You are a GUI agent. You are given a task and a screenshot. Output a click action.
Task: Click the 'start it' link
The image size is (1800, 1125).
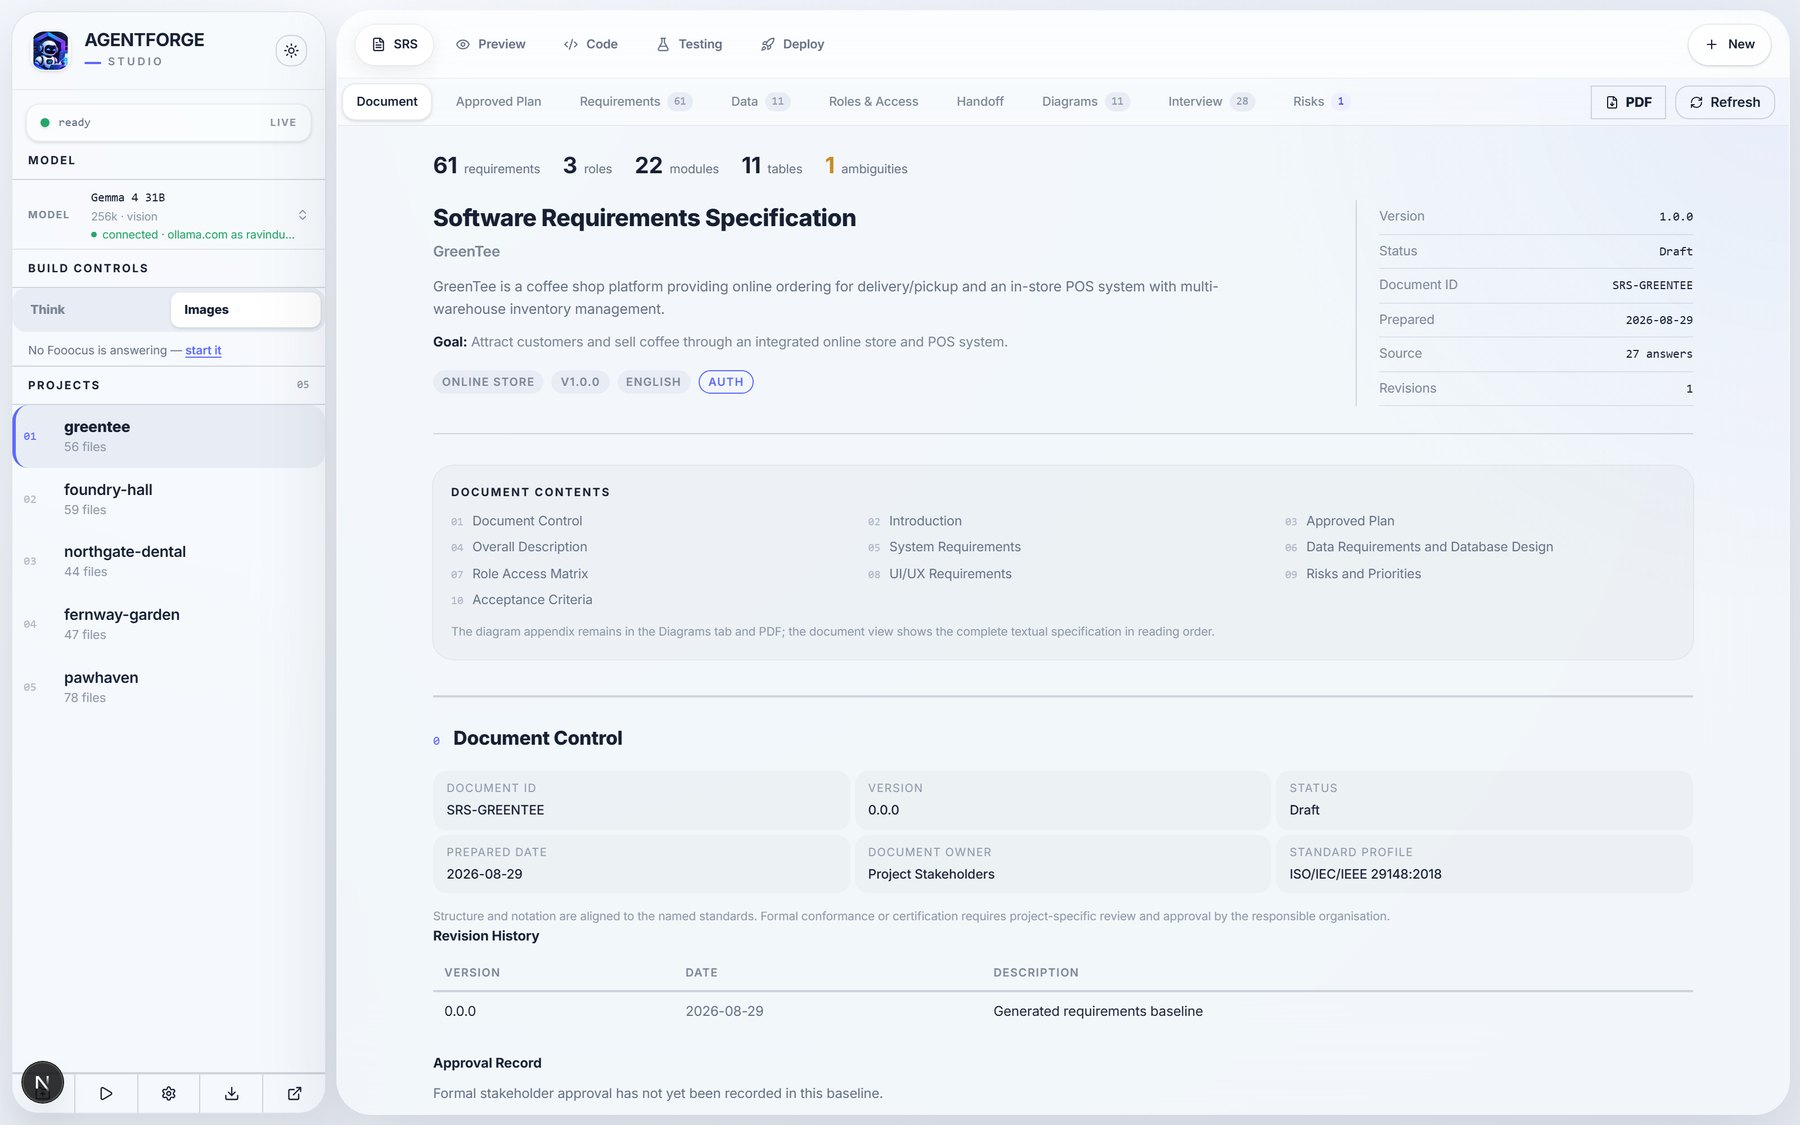203,350
